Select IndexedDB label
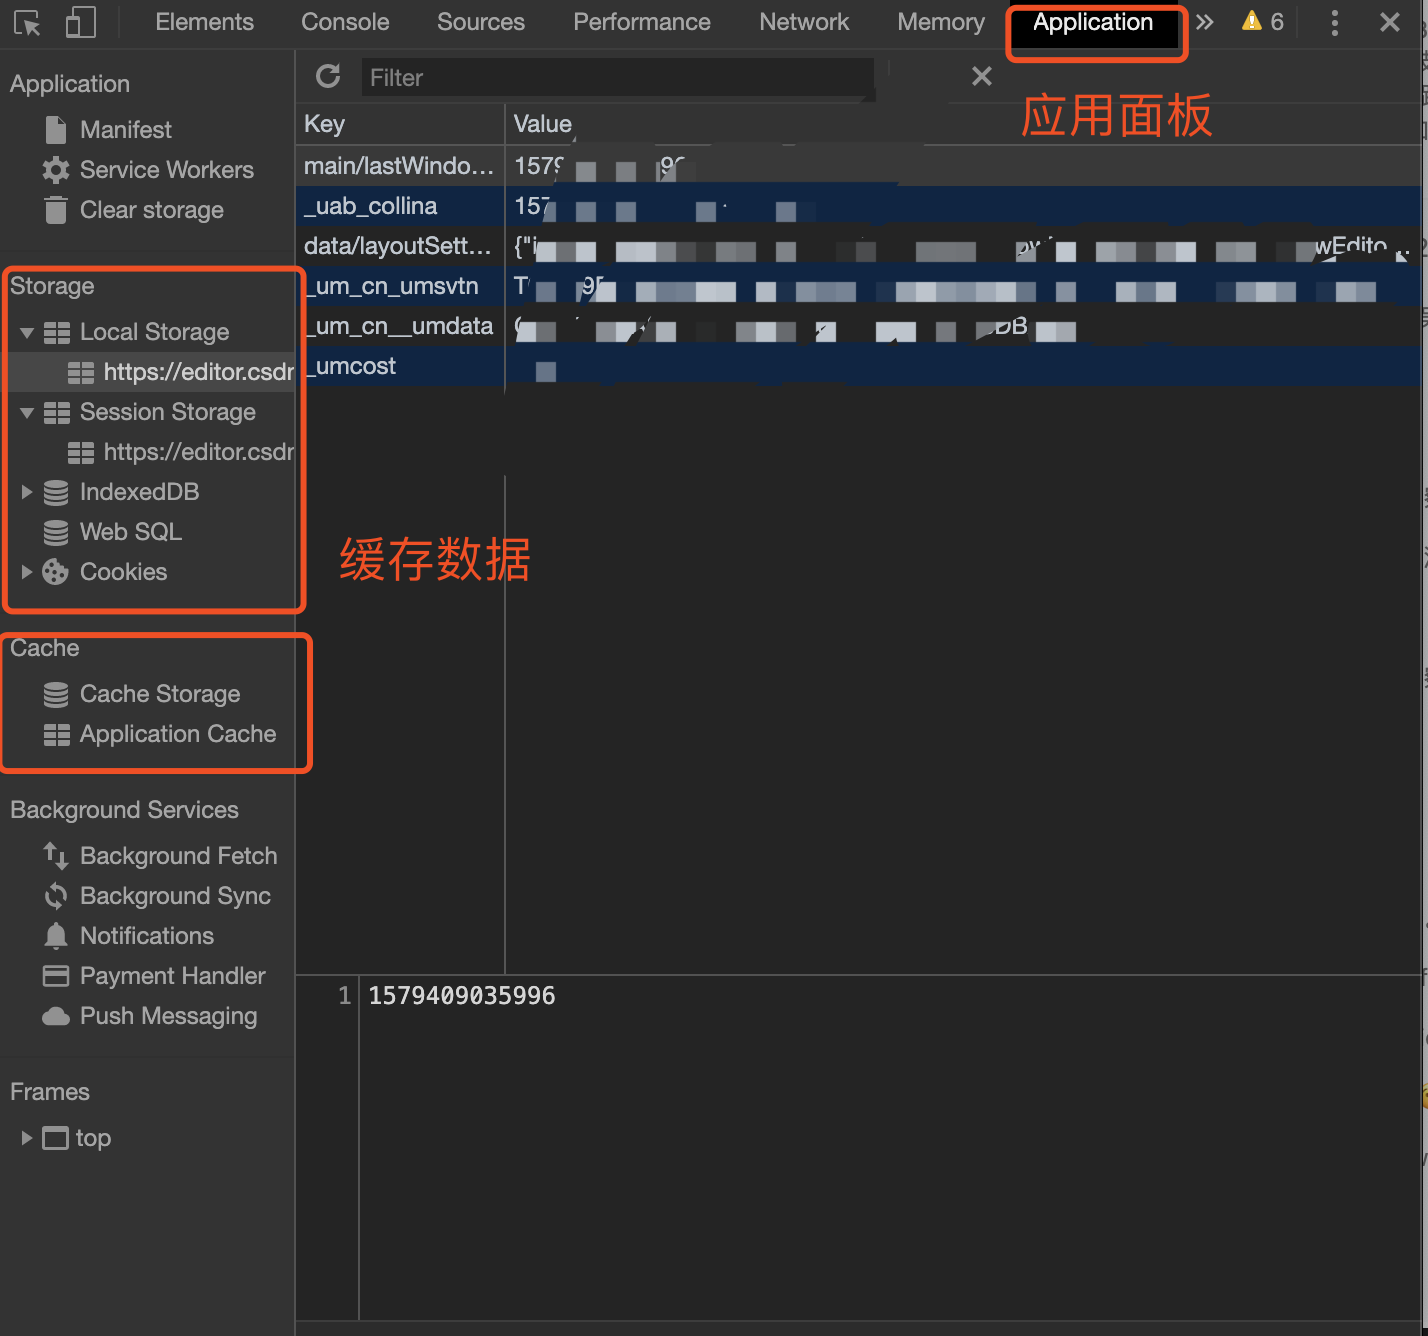Screen dimensions: 1428x1336 (x=140, y=492)
